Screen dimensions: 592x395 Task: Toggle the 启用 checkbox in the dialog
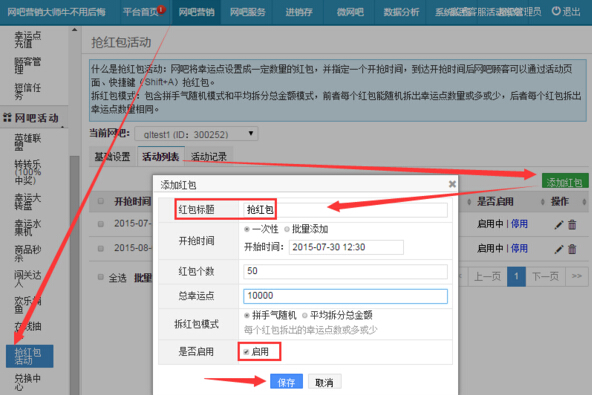click(246, 352)
